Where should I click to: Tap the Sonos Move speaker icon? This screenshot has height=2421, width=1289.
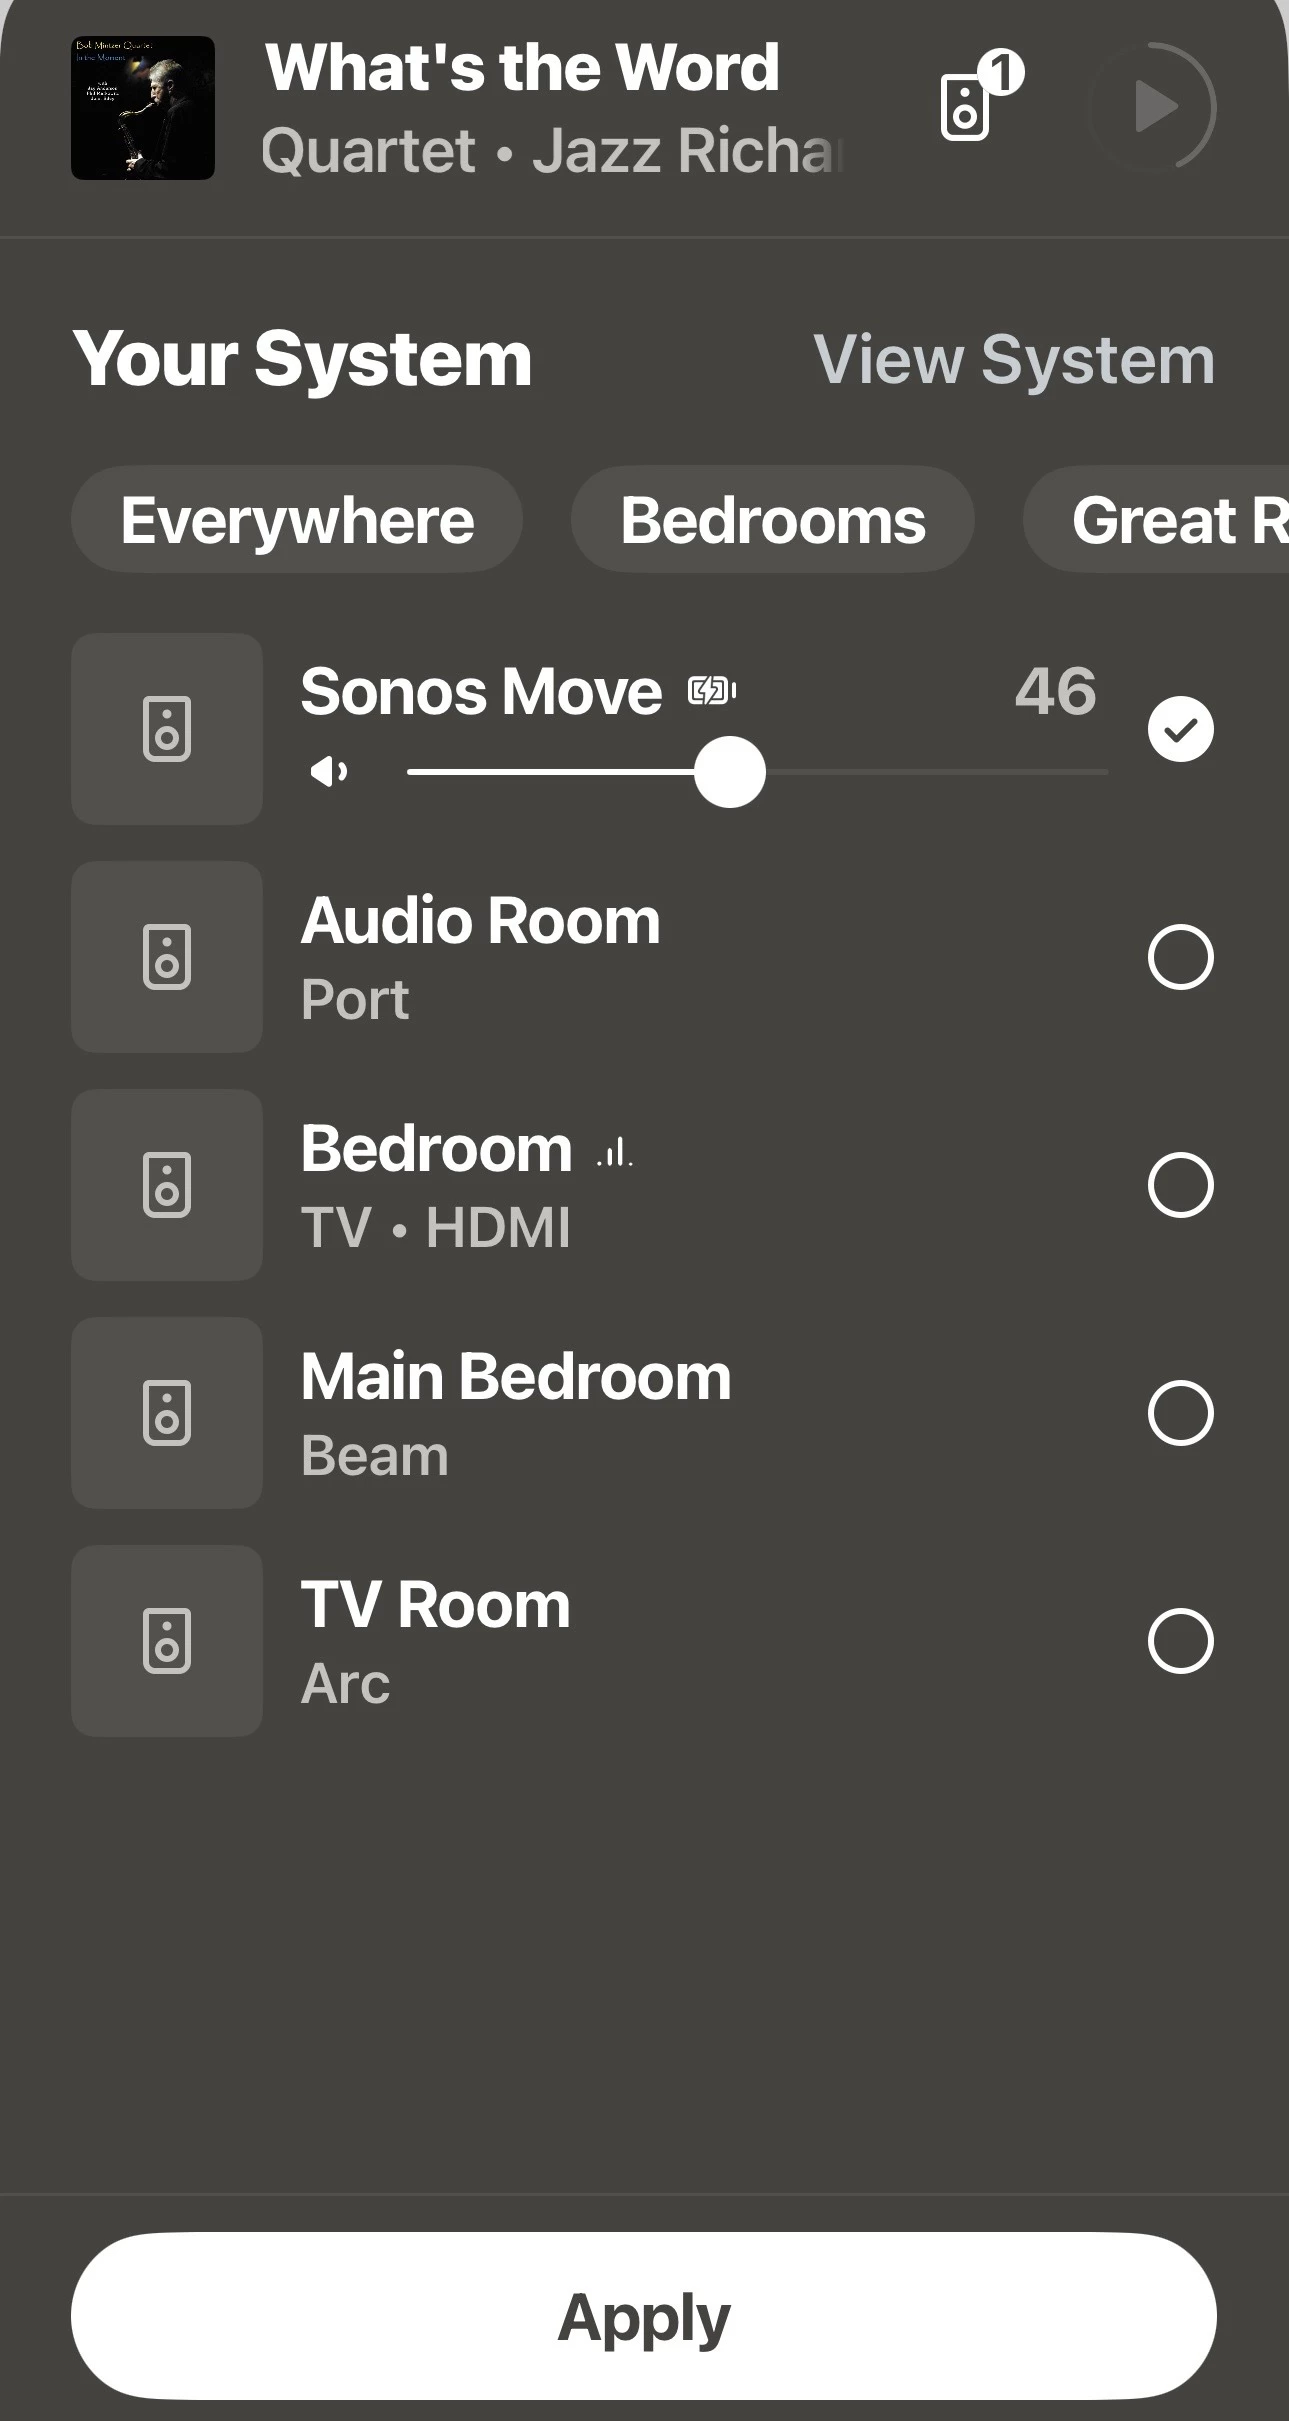pos(167,729)
